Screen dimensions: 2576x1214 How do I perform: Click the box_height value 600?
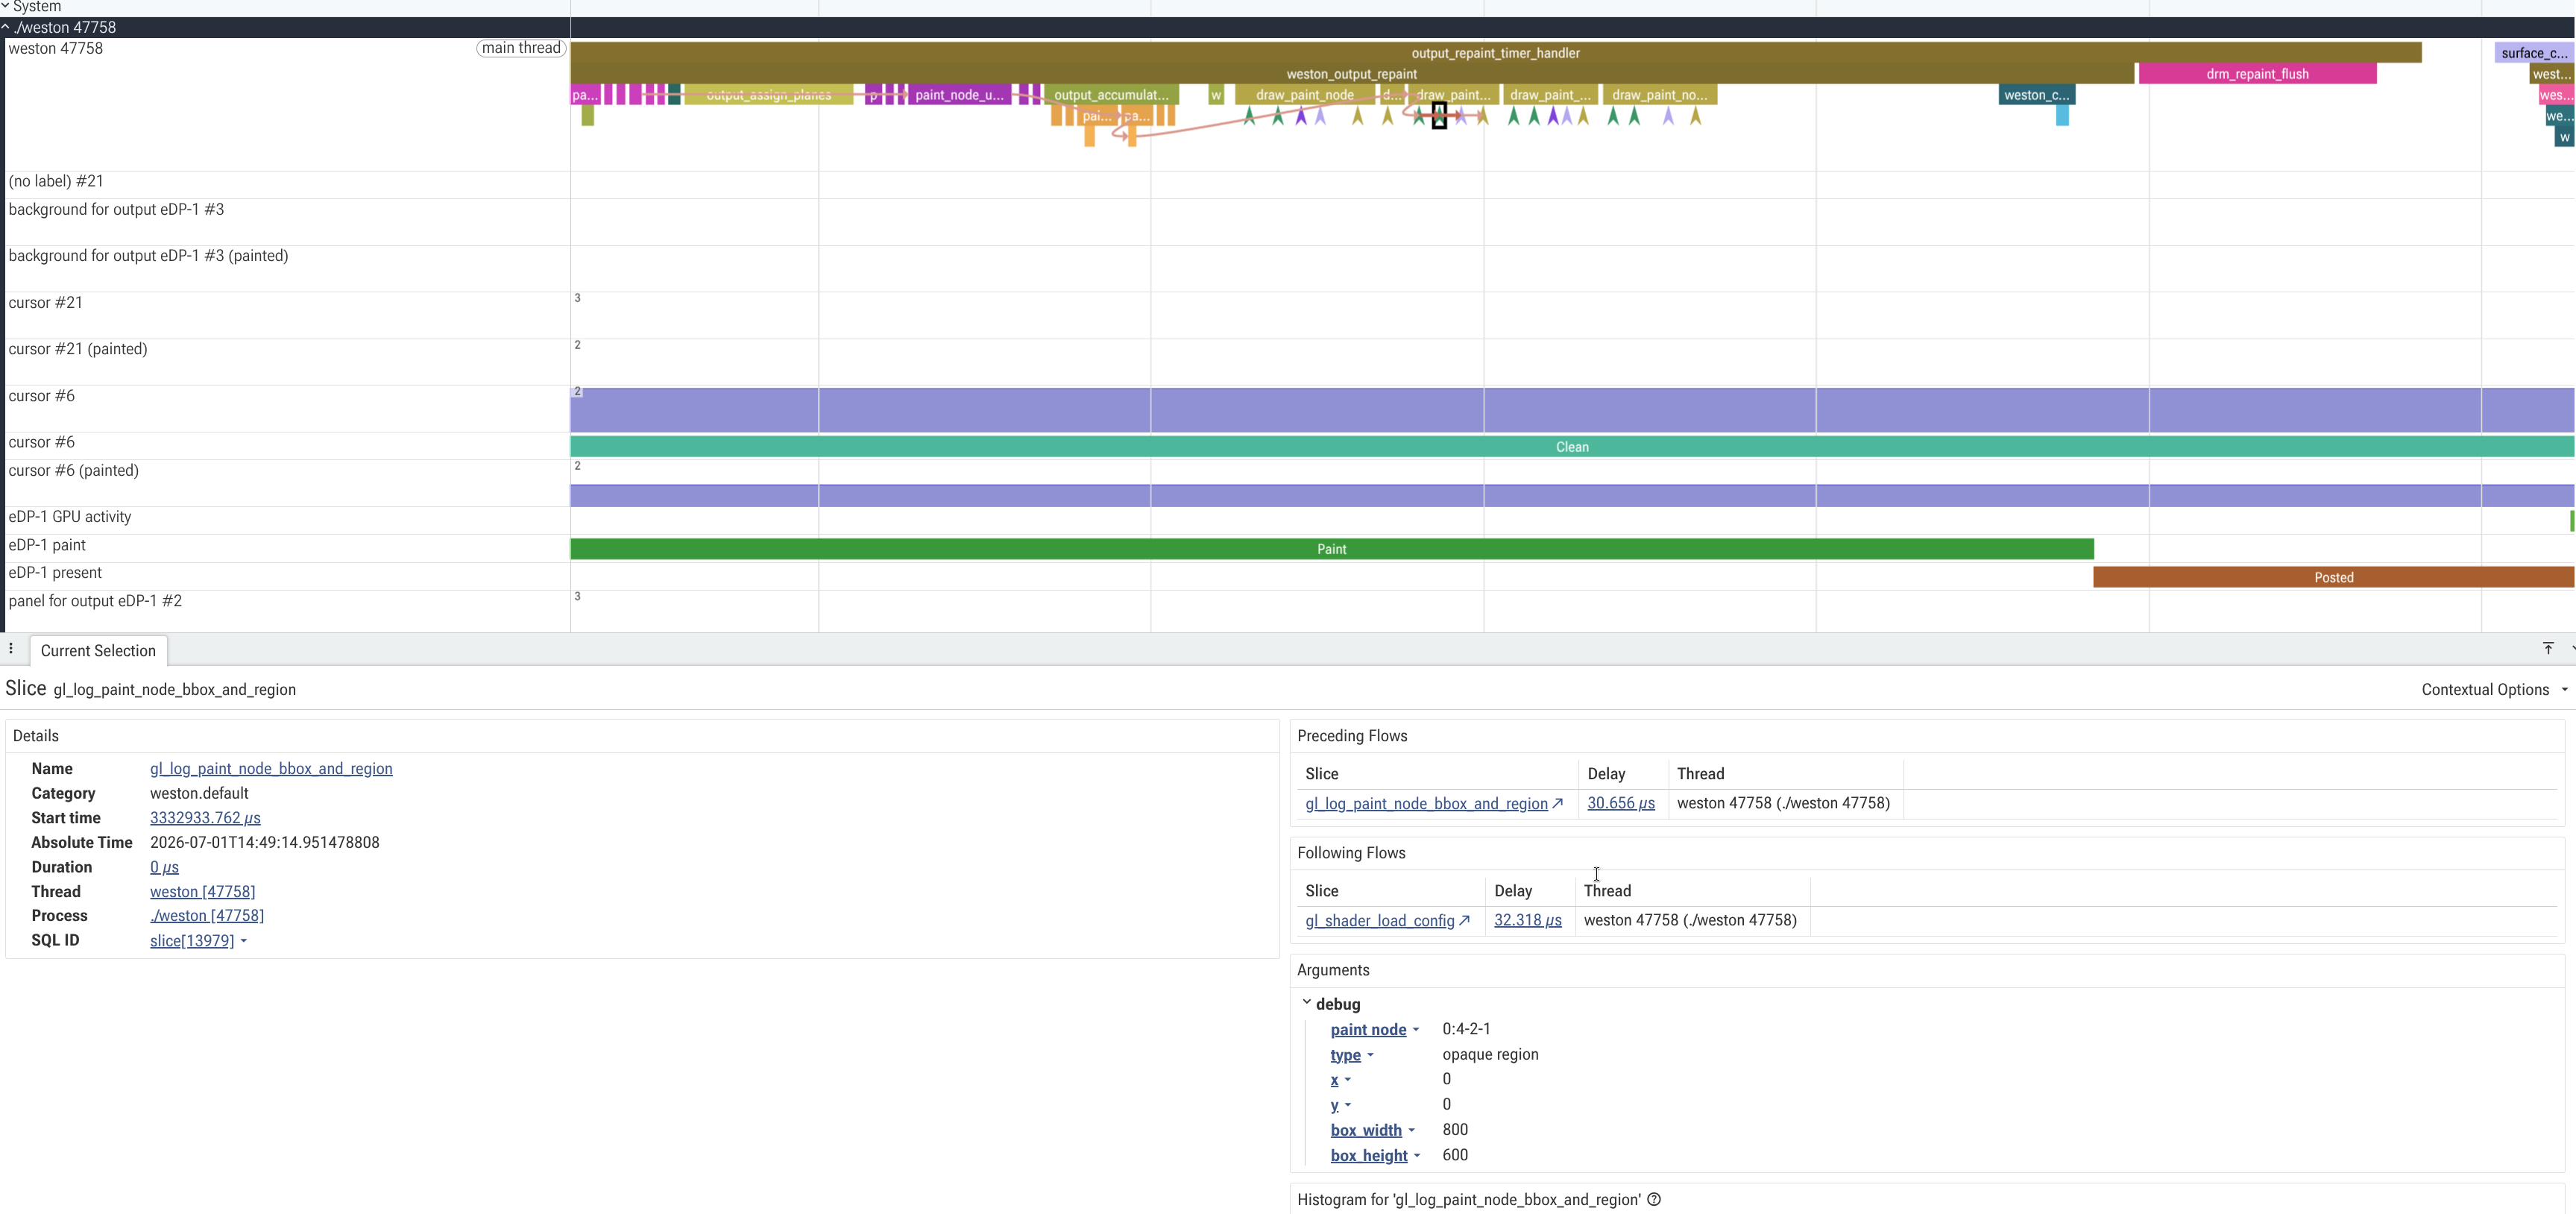pyautogui.click(x=1455, y=1155)
